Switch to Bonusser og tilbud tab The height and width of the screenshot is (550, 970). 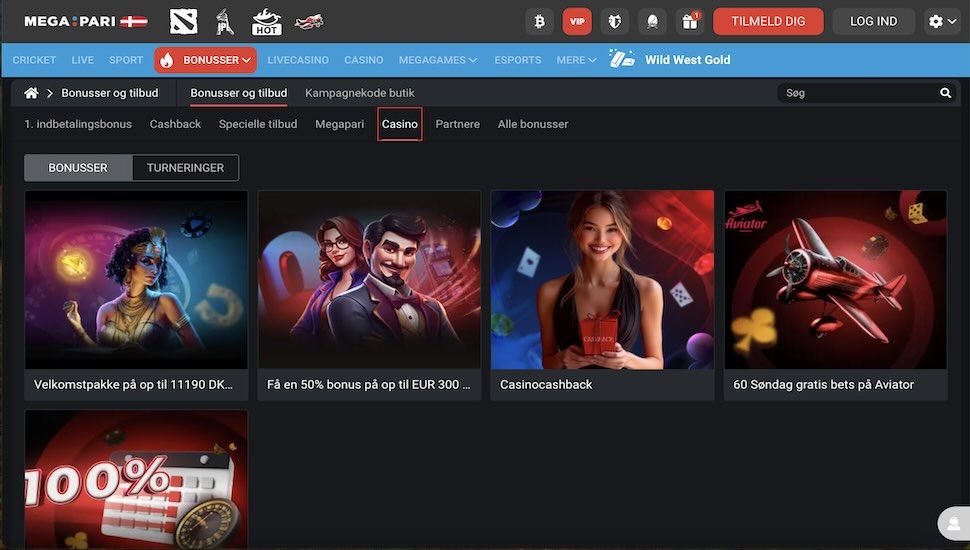[239, 93]
